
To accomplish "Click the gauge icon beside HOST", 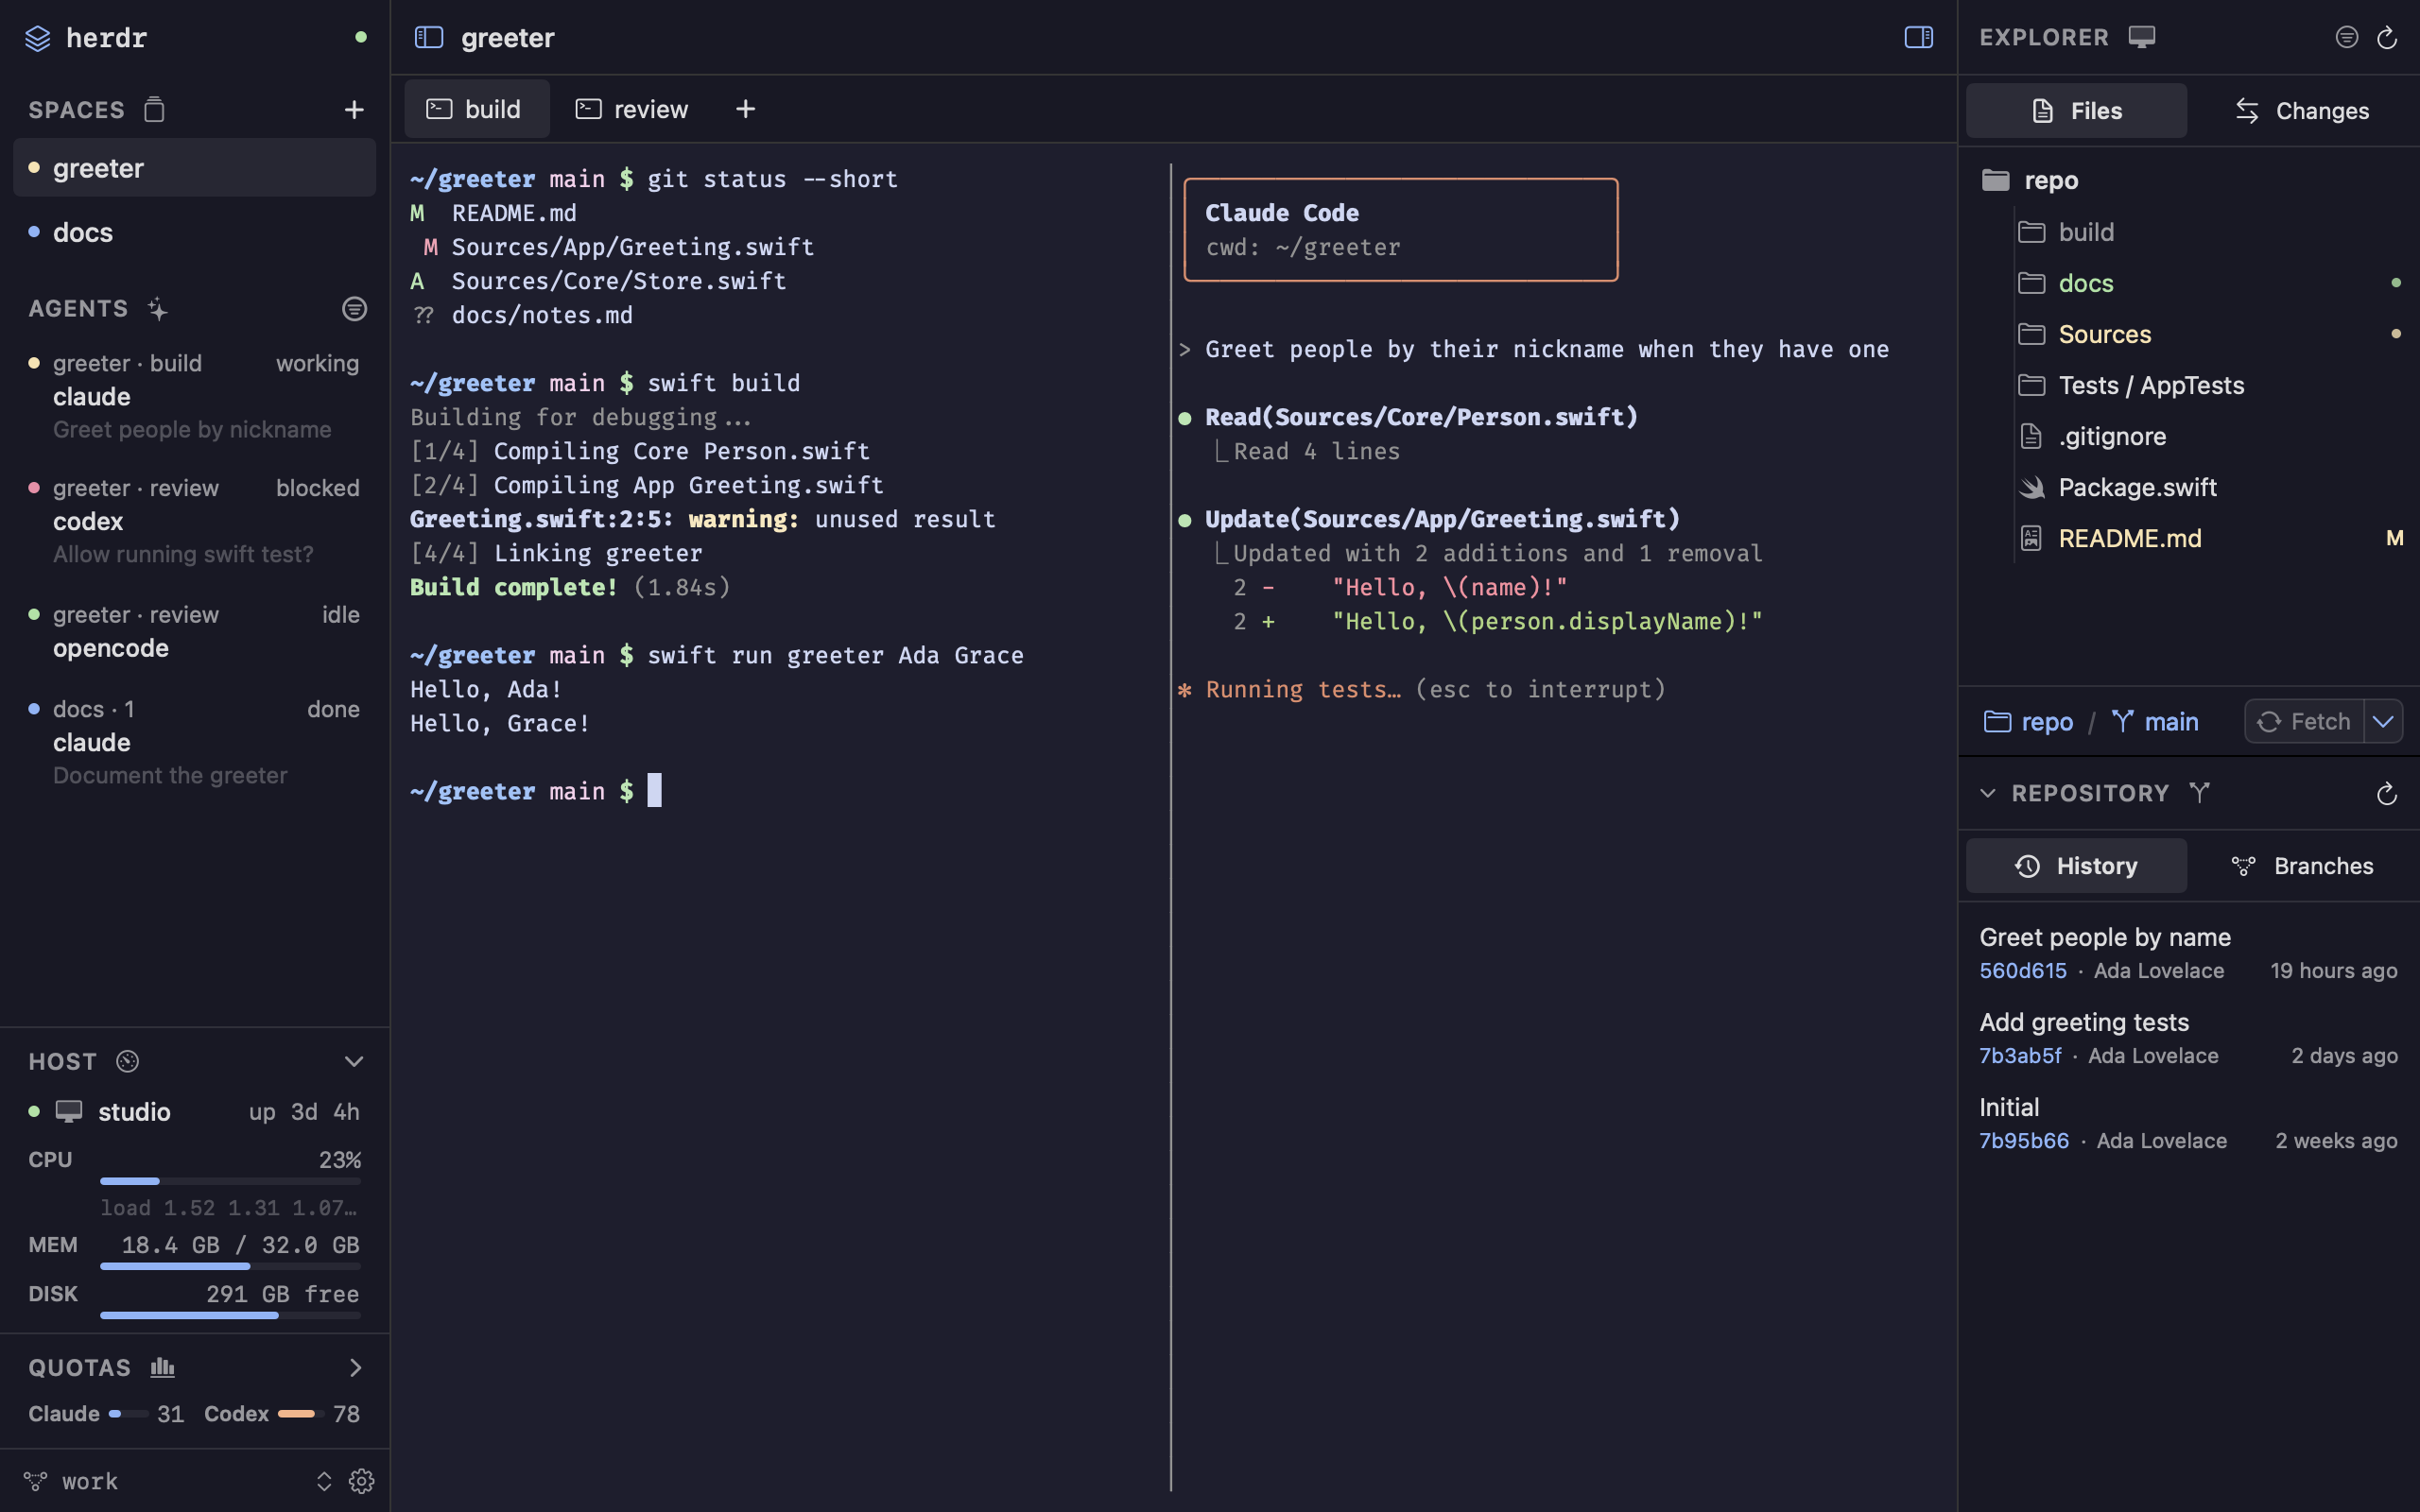I will (128, 1061).
